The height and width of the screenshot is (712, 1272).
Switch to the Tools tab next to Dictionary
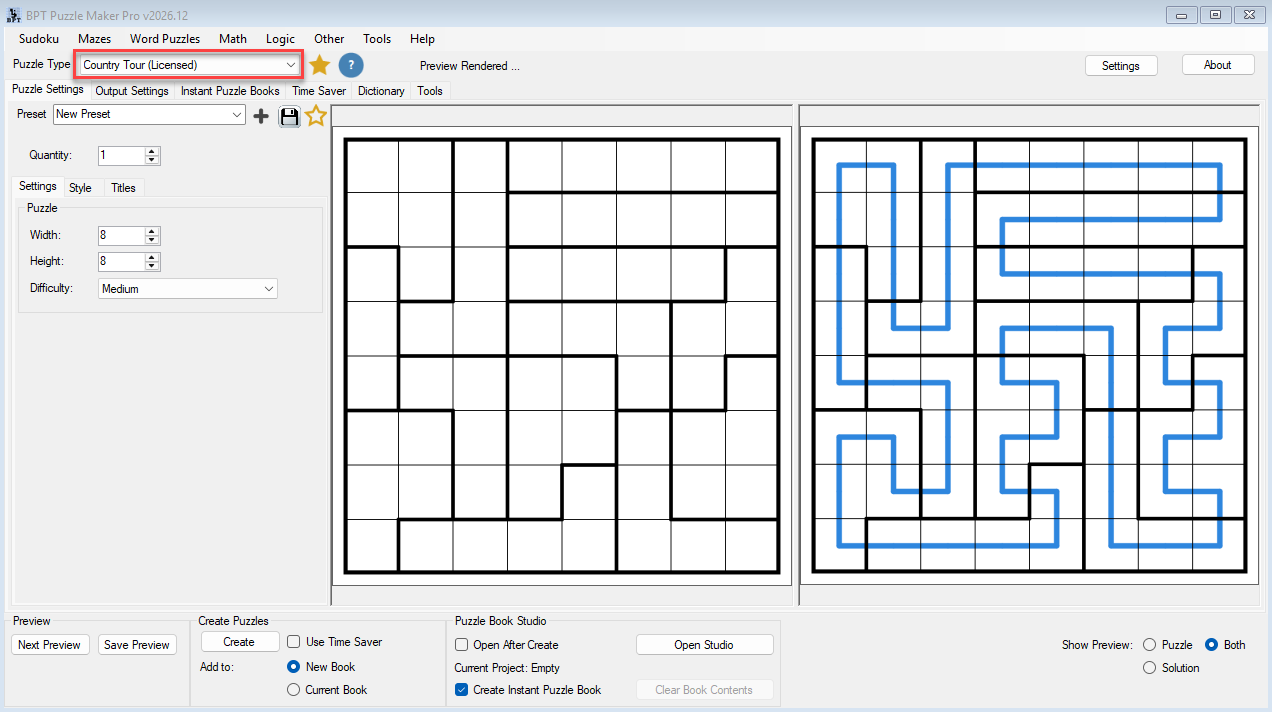(x=430, y=91)
